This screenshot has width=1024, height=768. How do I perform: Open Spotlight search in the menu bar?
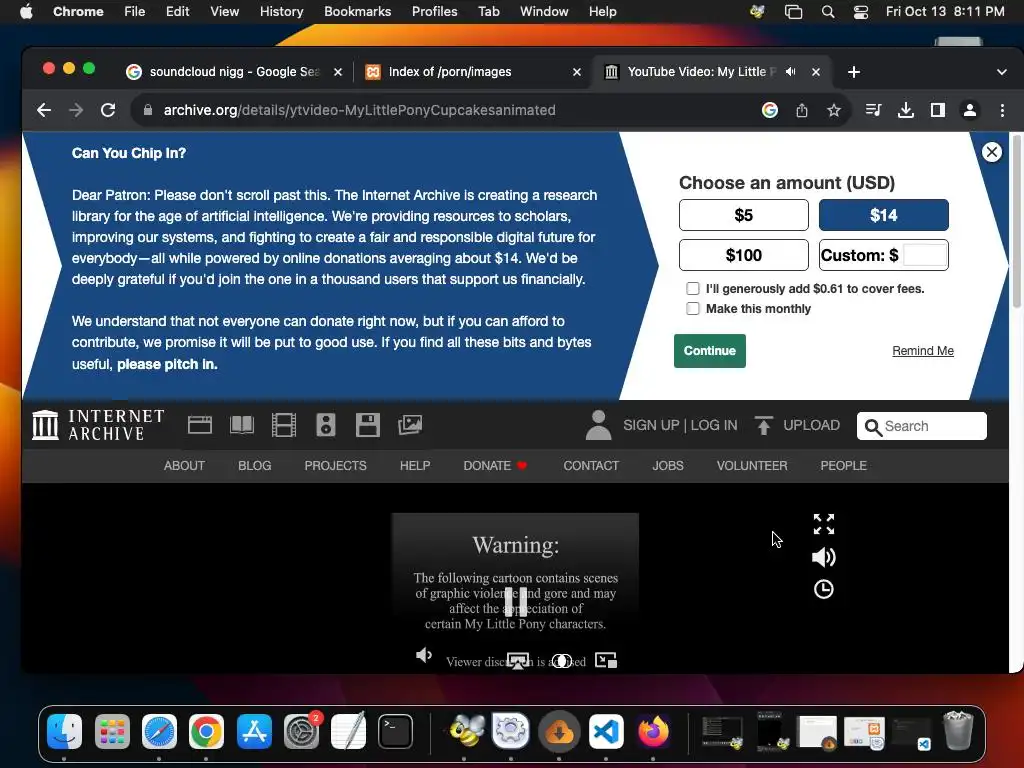click(x=827, y=11)
